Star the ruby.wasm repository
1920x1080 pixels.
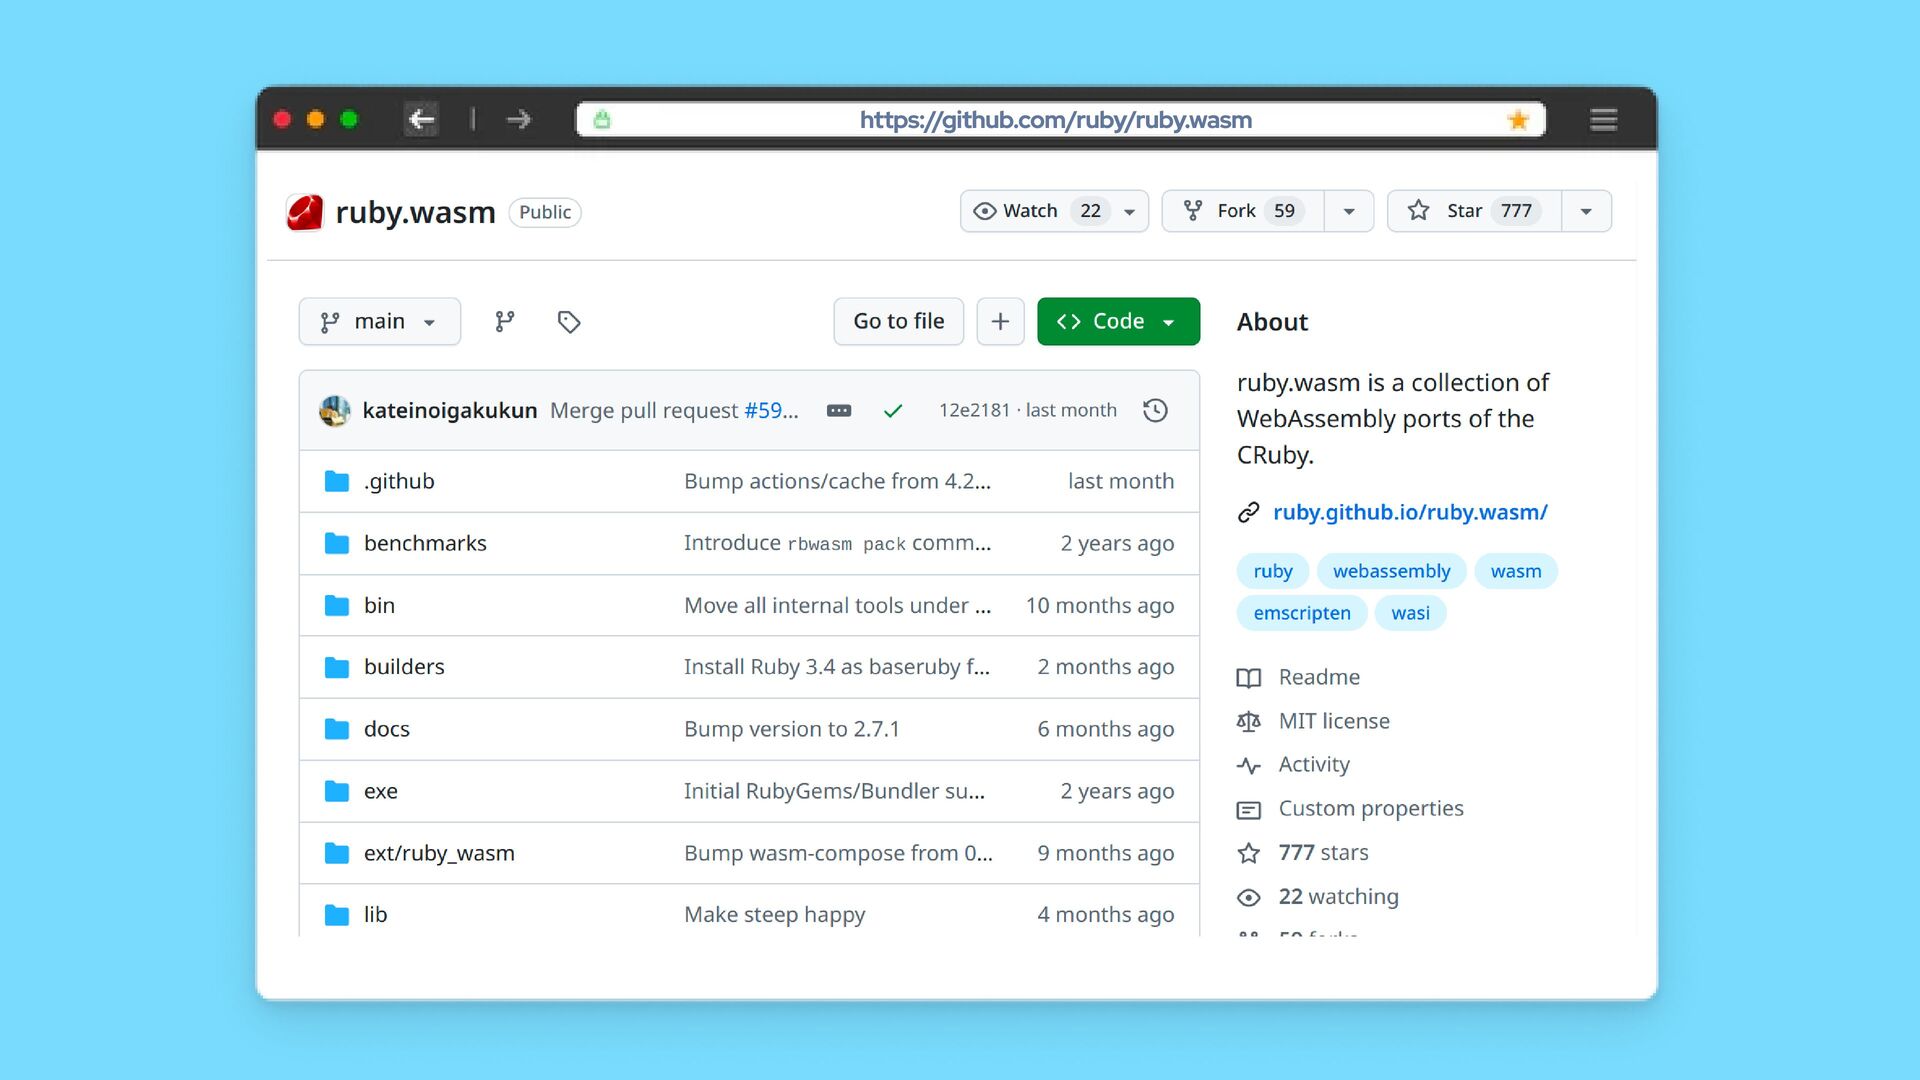tap(1474, 211)
